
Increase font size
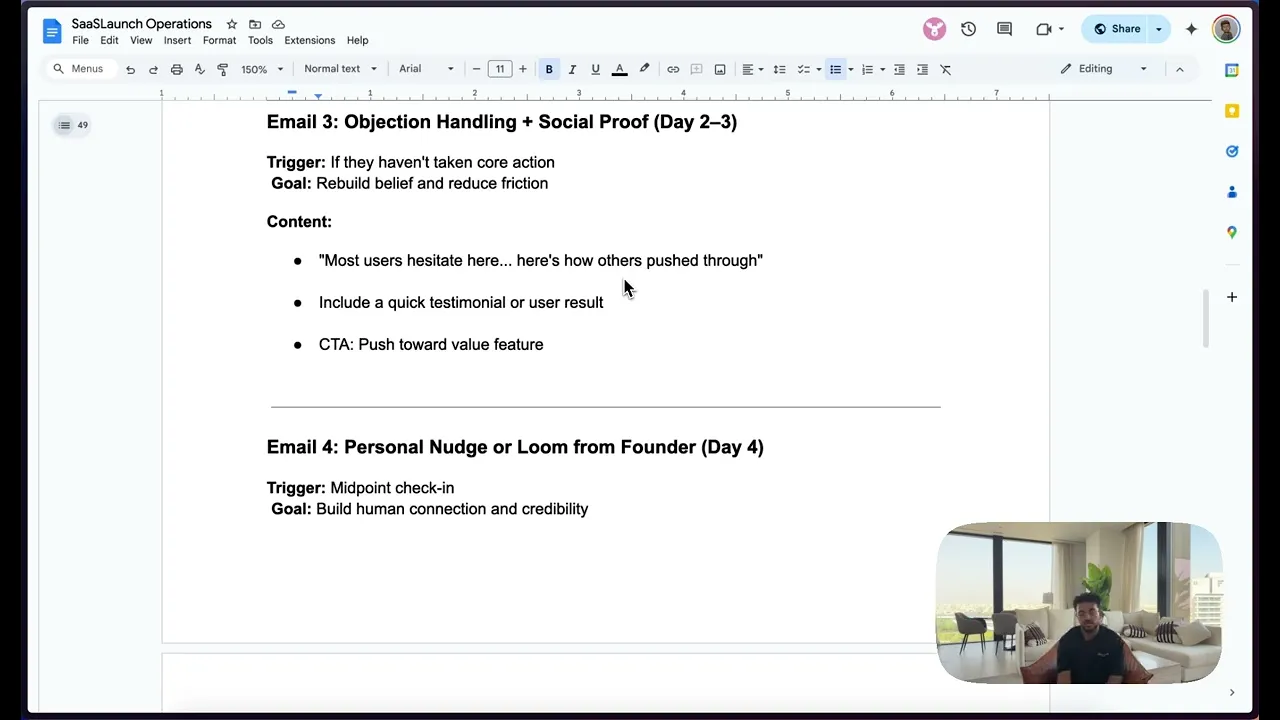click(x=522, y=69)
